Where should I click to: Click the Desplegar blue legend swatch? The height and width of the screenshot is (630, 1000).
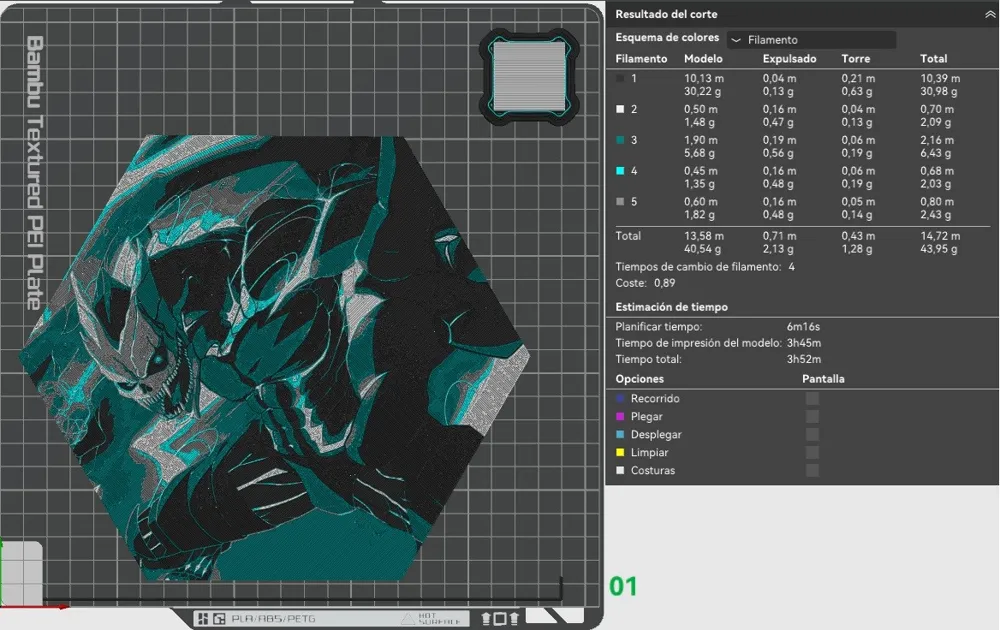coord(620,434)
